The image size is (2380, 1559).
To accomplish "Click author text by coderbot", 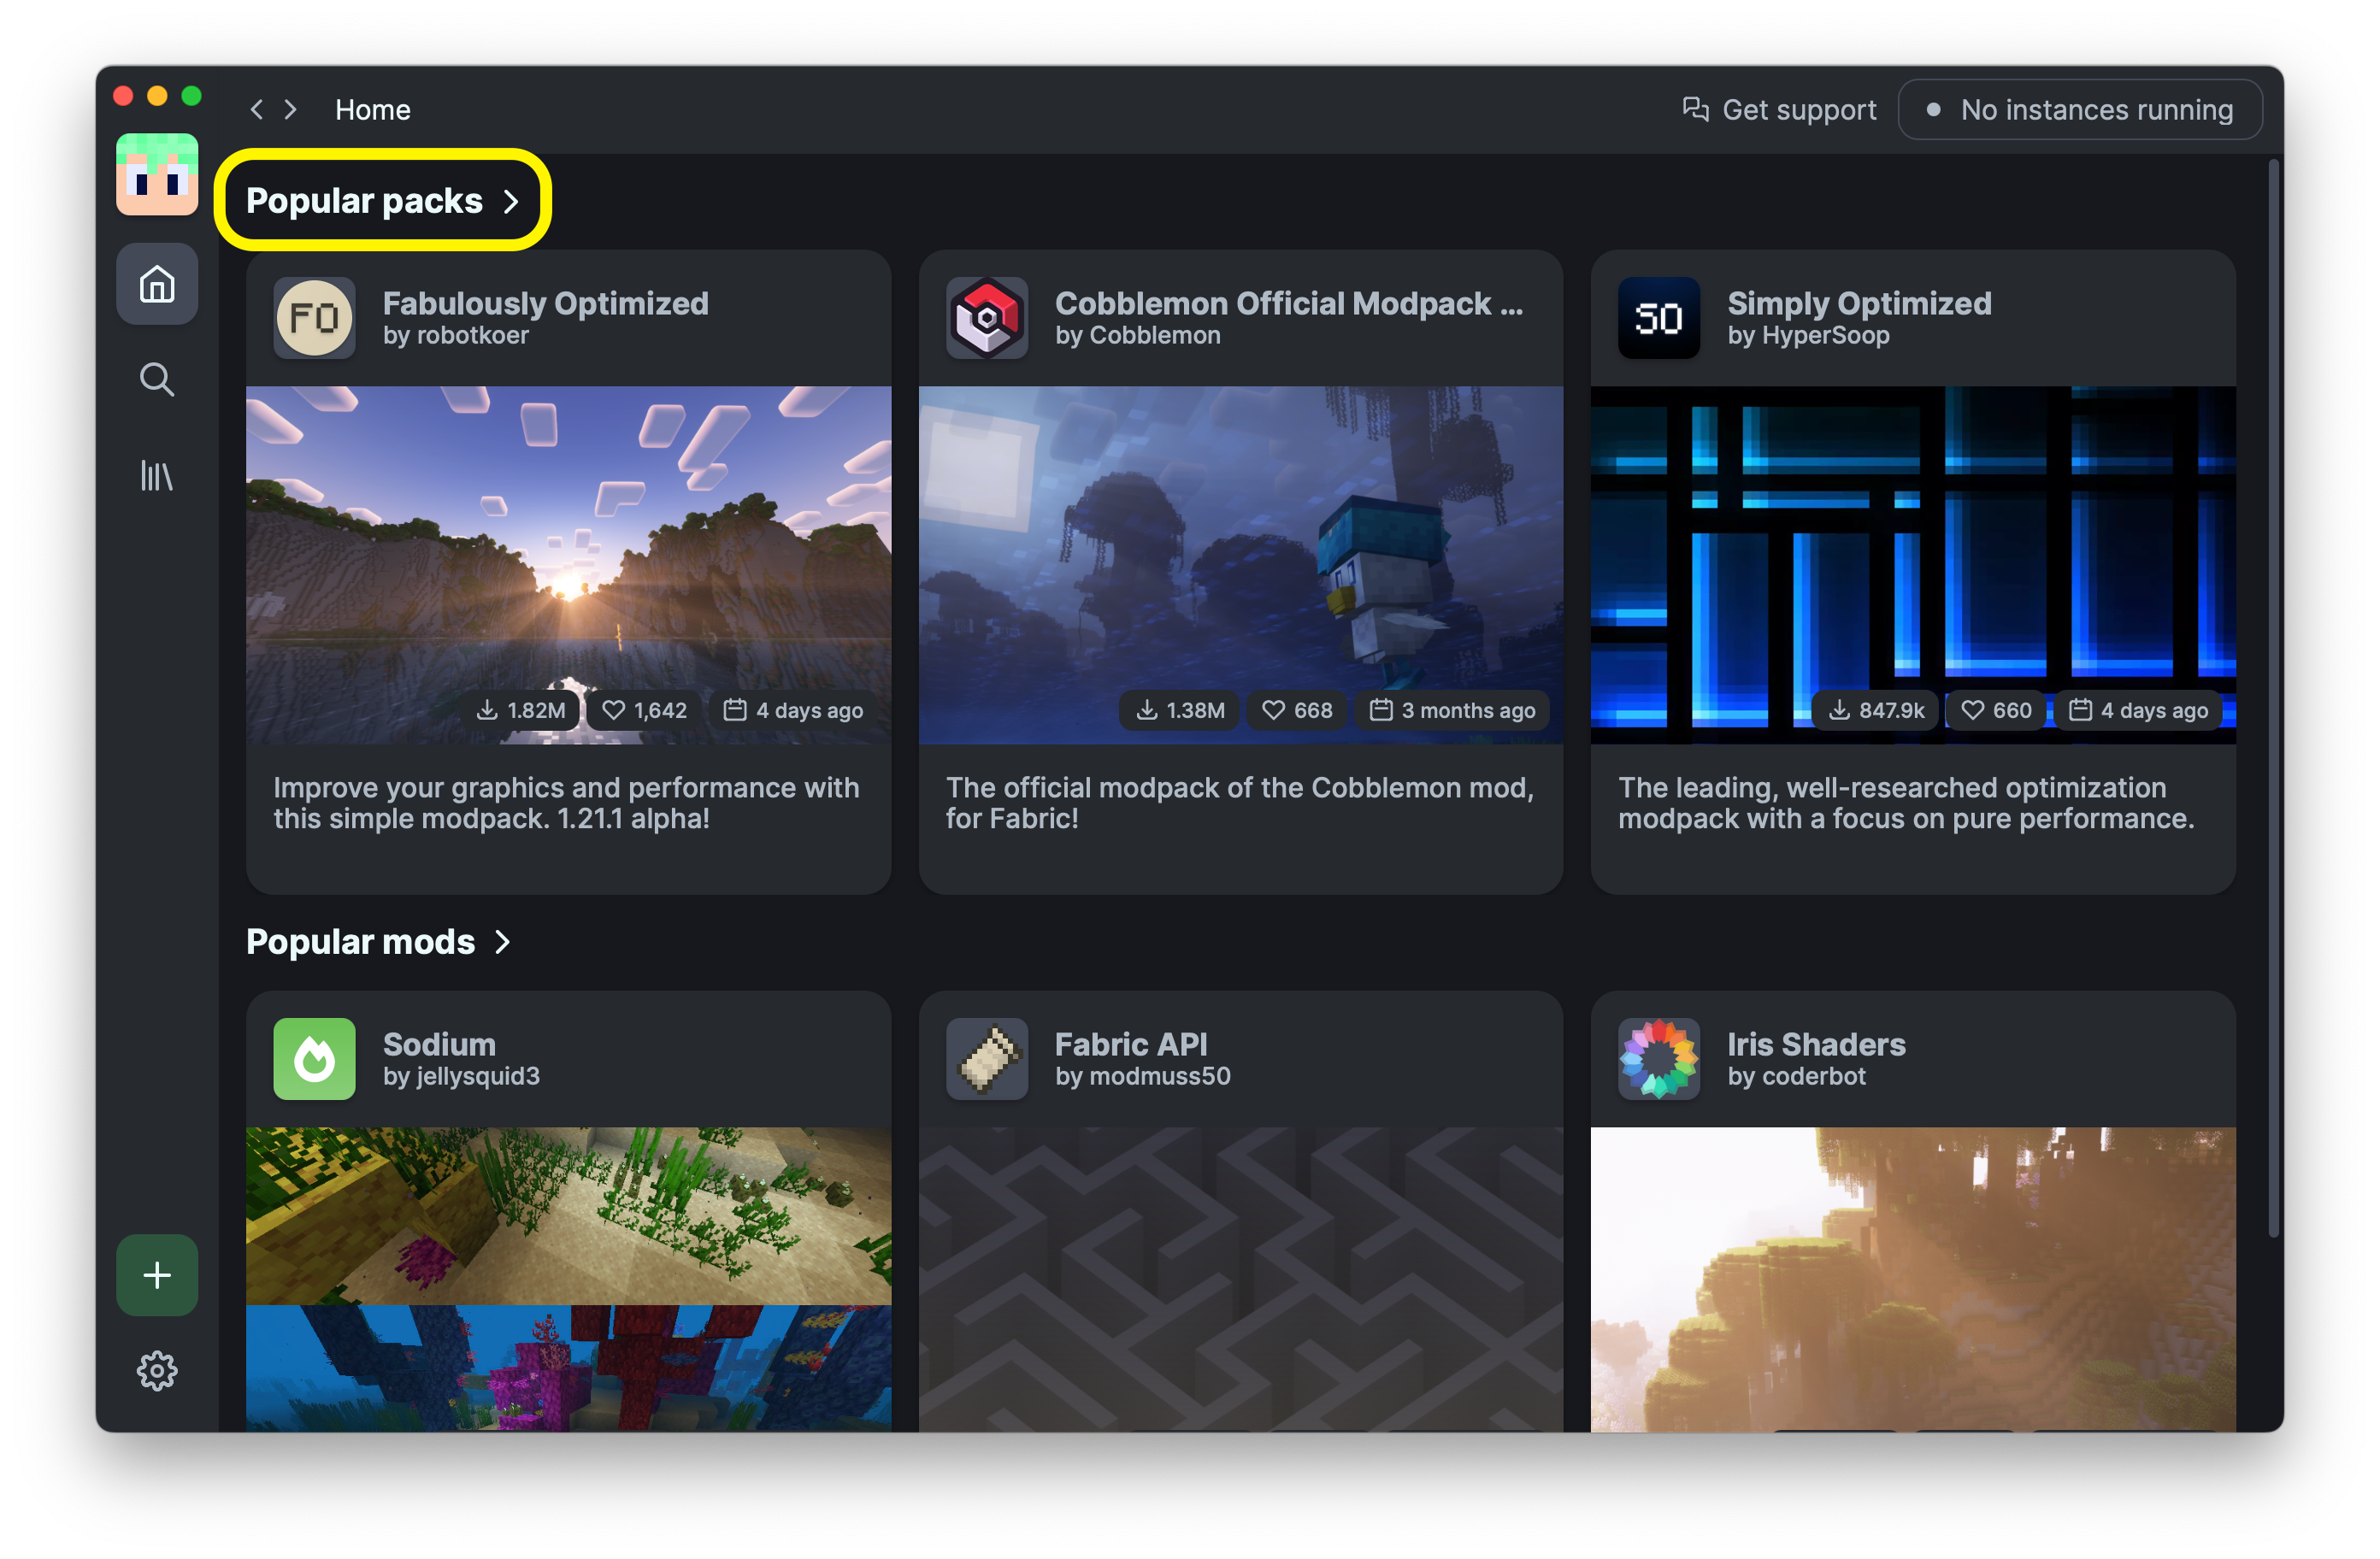I will pyautogui.click(x=1796, y=1077).
